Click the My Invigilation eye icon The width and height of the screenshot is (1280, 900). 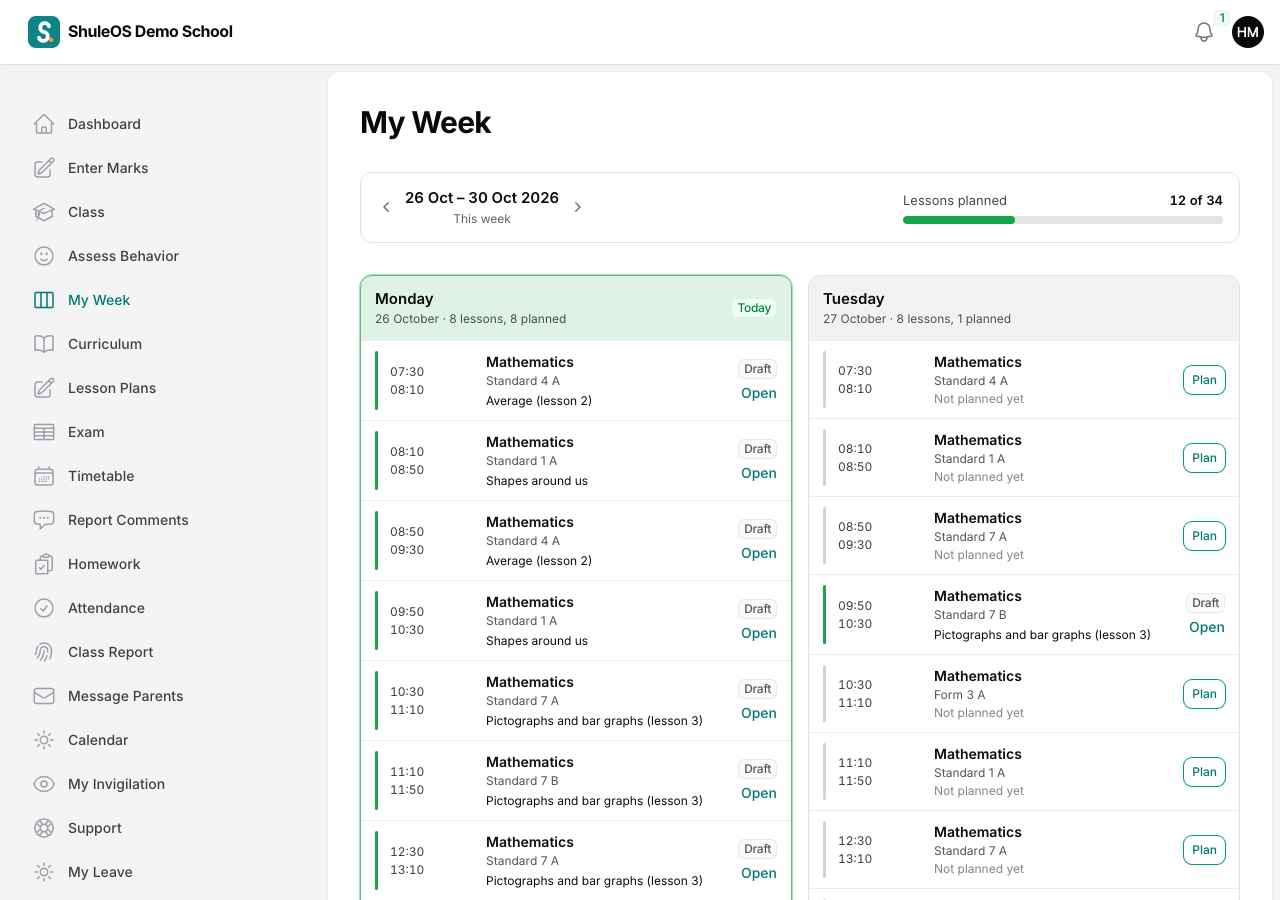point(44,784)
